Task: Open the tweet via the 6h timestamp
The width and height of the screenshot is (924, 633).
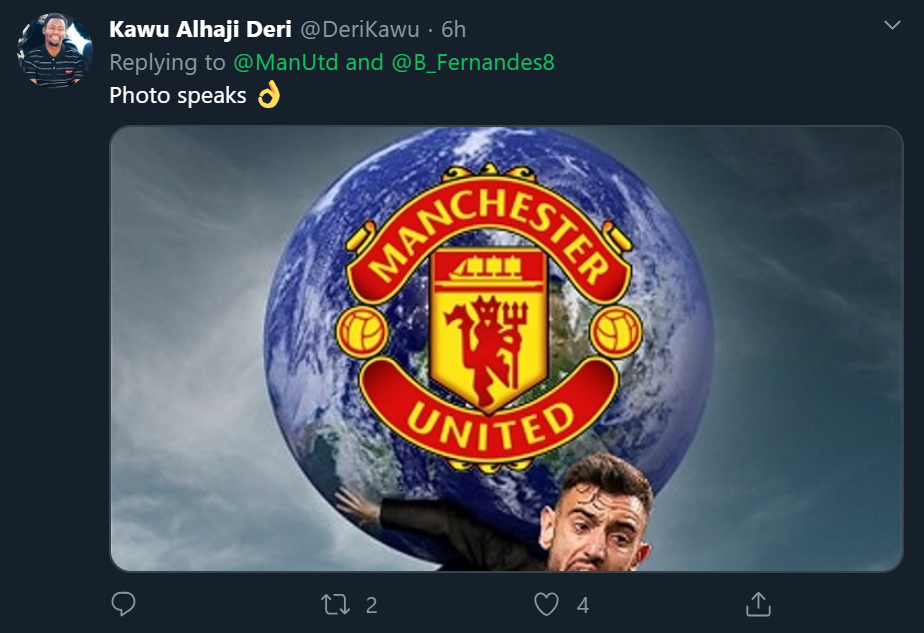Action: (452, 29)
